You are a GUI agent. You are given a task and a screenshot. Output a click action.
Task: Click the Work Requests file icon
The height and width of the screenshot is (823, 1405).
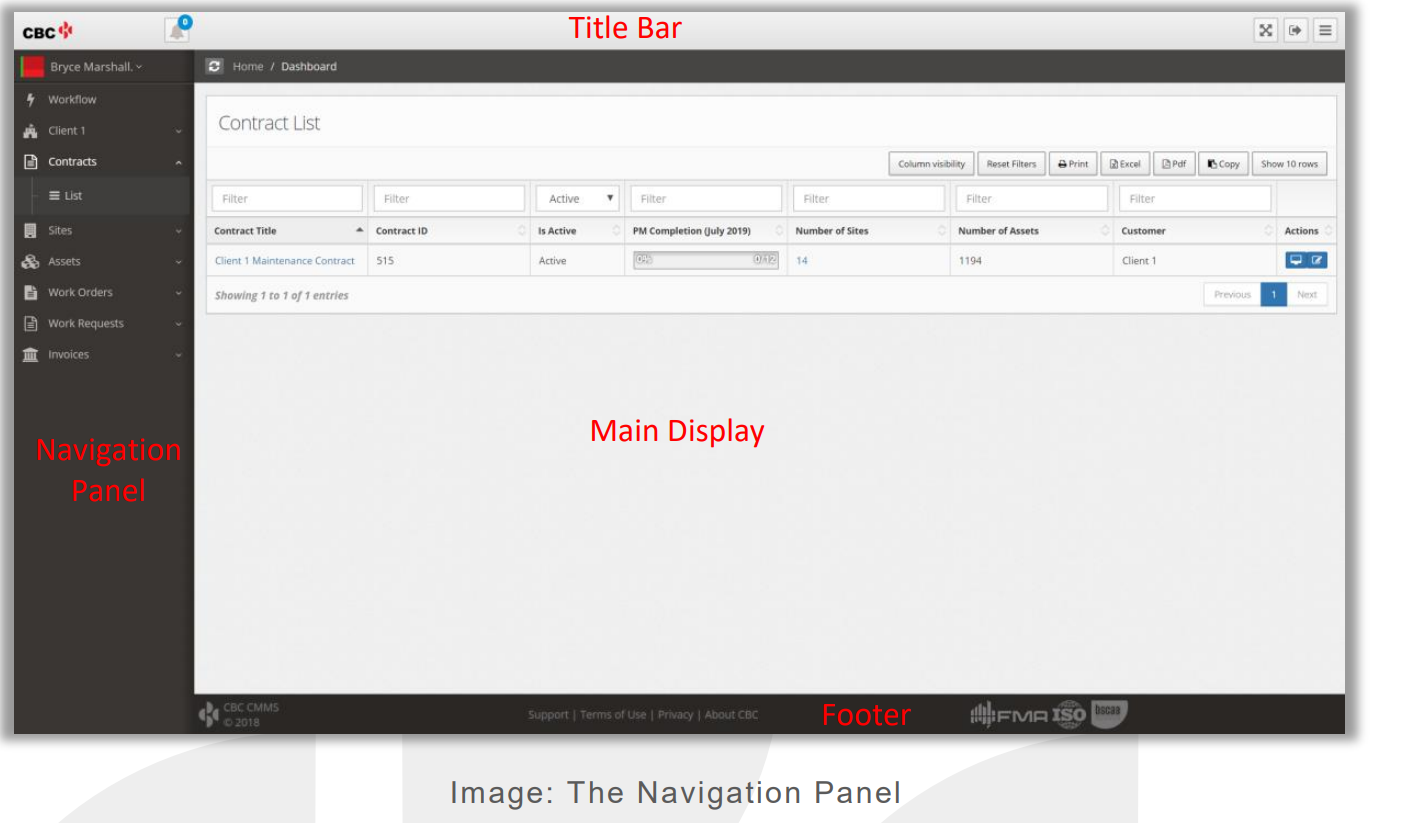click(30, 323)
